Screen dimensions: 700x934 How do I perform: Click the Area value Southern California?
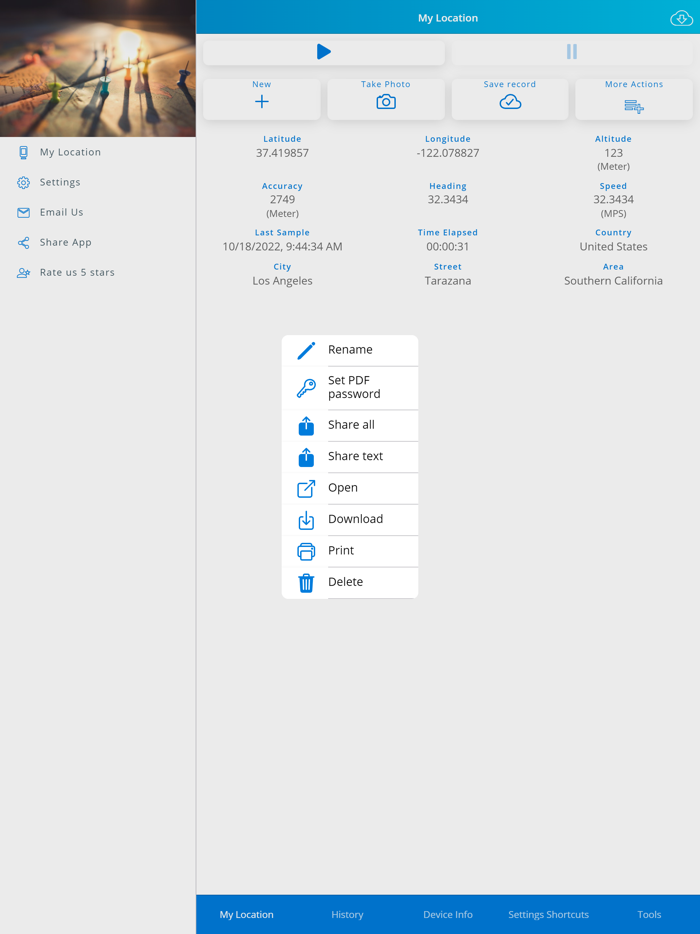coord(614,281)
